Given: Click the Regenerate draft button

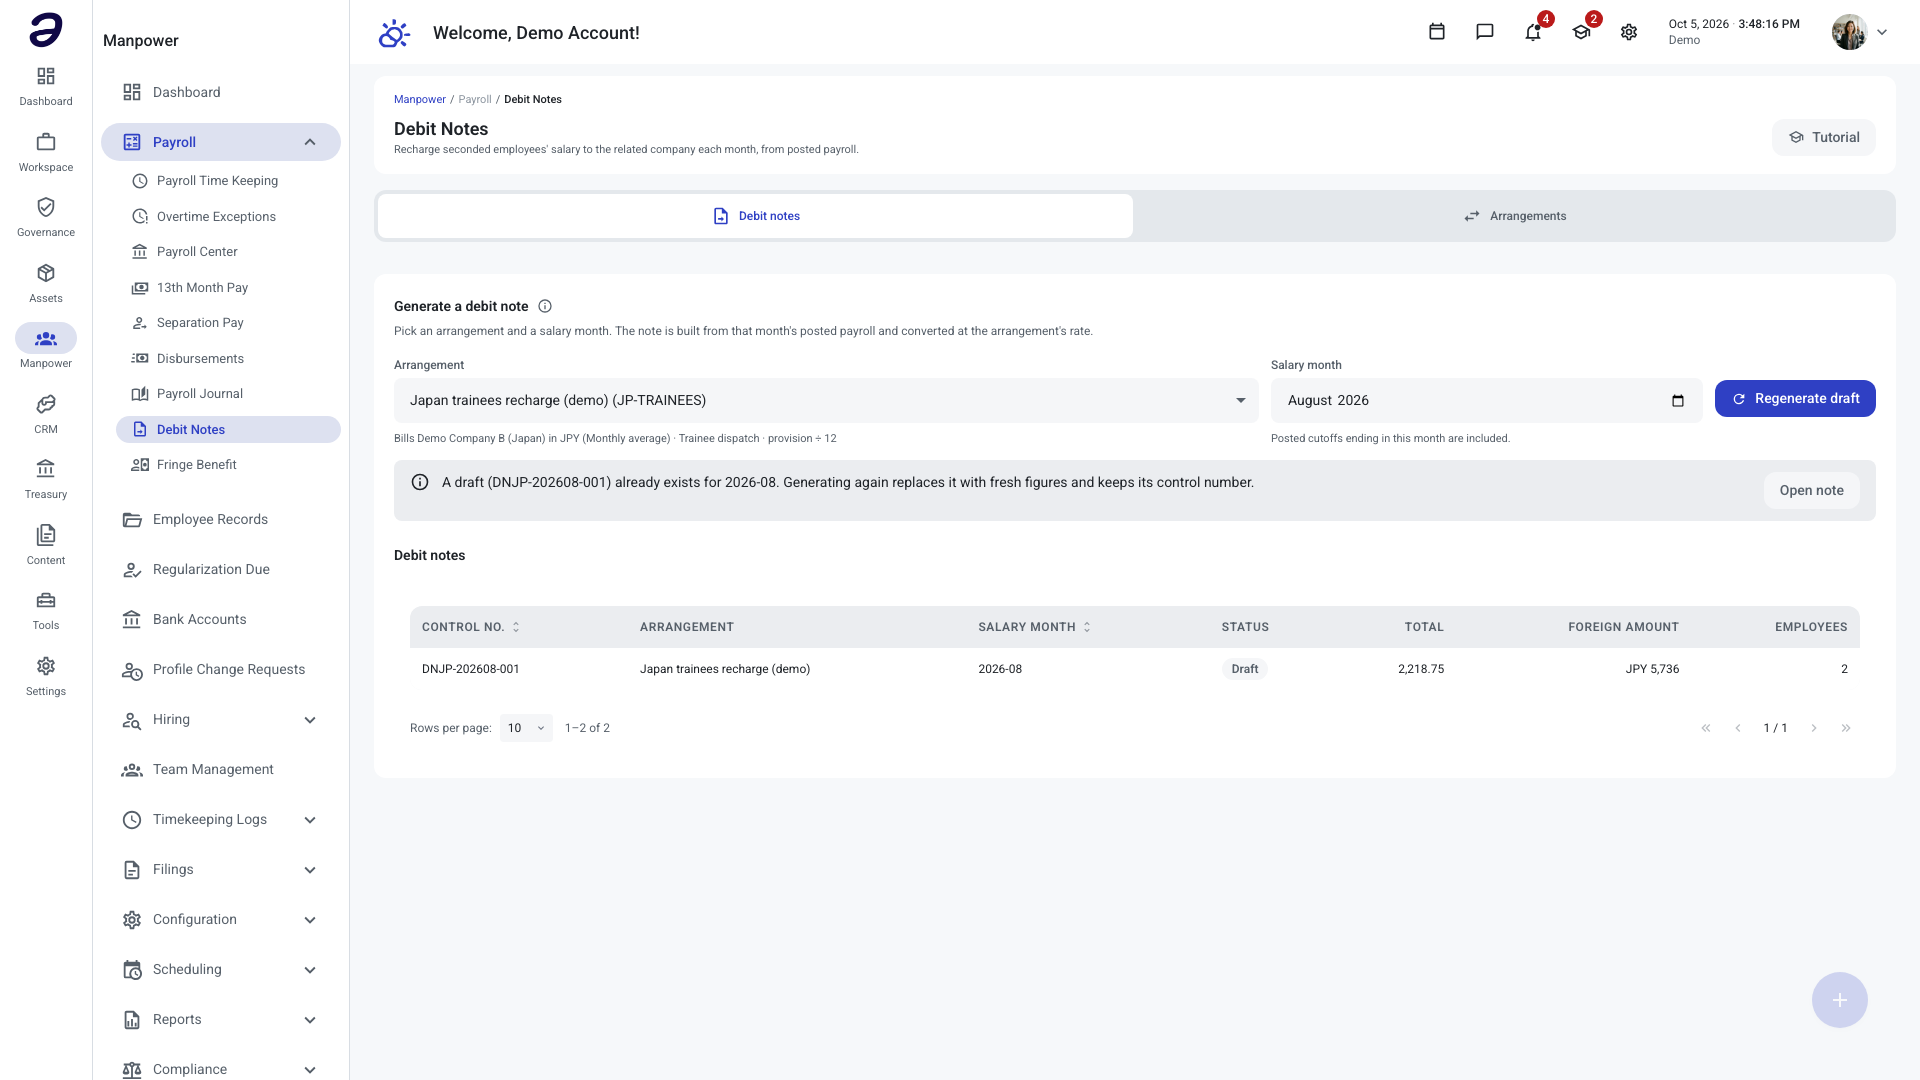Looking at the screenshot, I should 1795,399.
